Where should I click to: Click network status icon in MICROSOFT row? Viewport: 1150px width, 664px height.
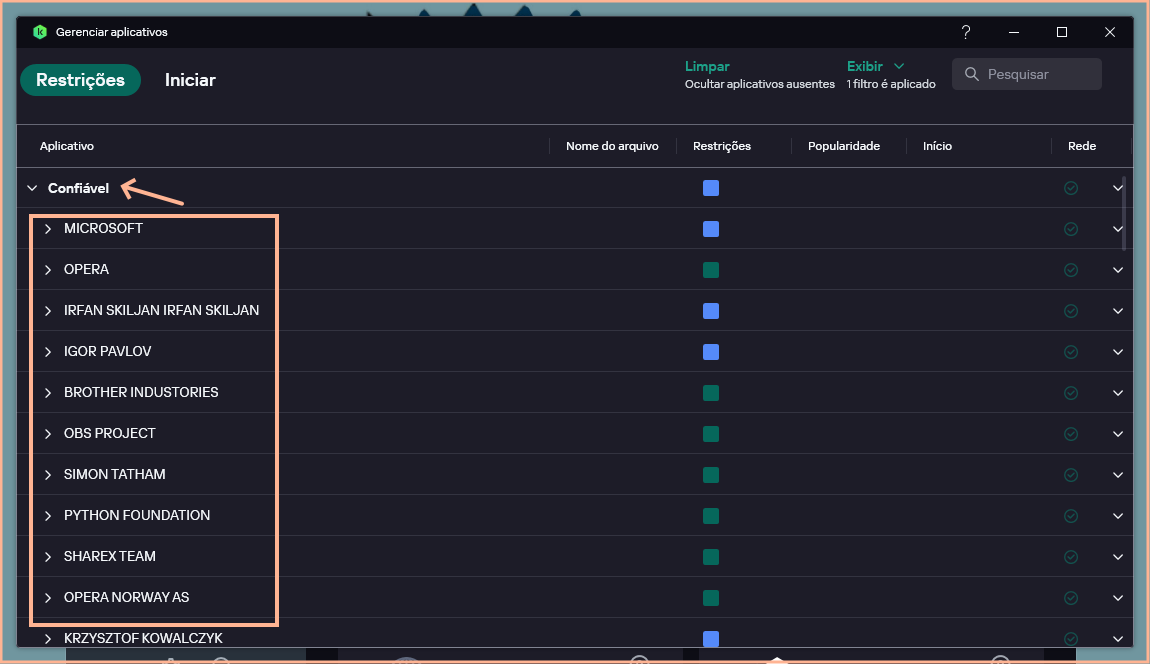point(1071,229)
